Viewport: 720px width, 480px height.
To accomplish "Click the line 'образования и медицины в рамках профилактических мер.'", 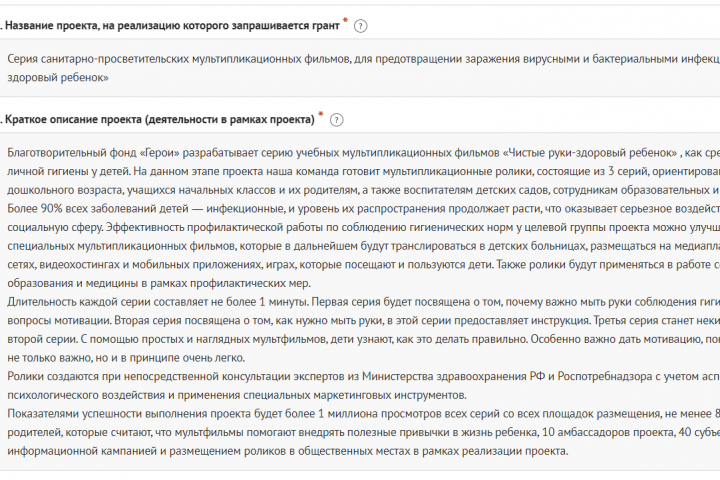I will coord(159,283).
